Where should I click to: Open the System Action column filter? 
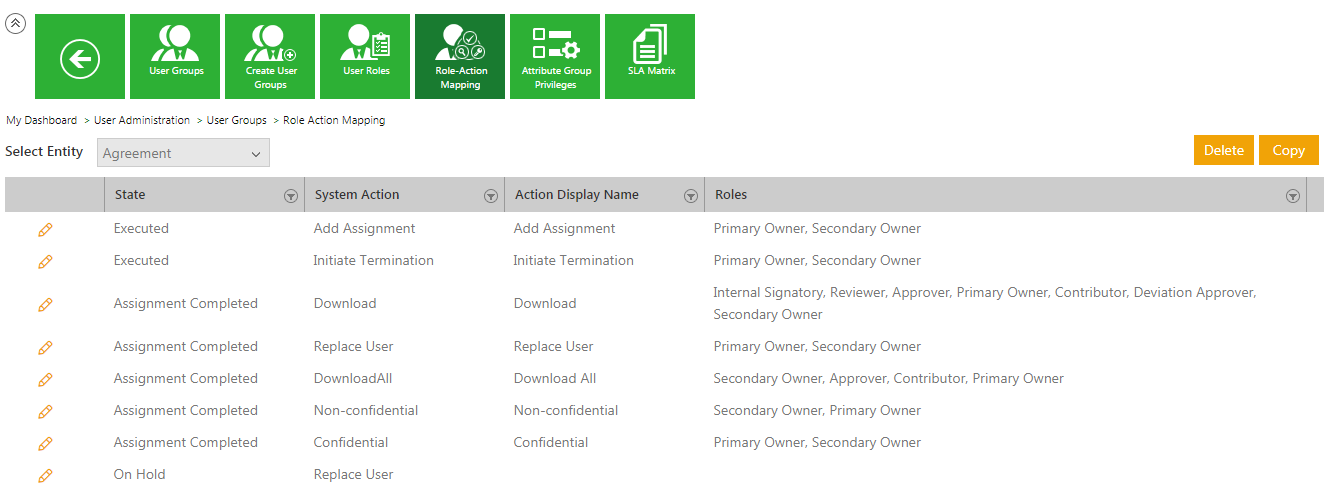coord(491,196)
